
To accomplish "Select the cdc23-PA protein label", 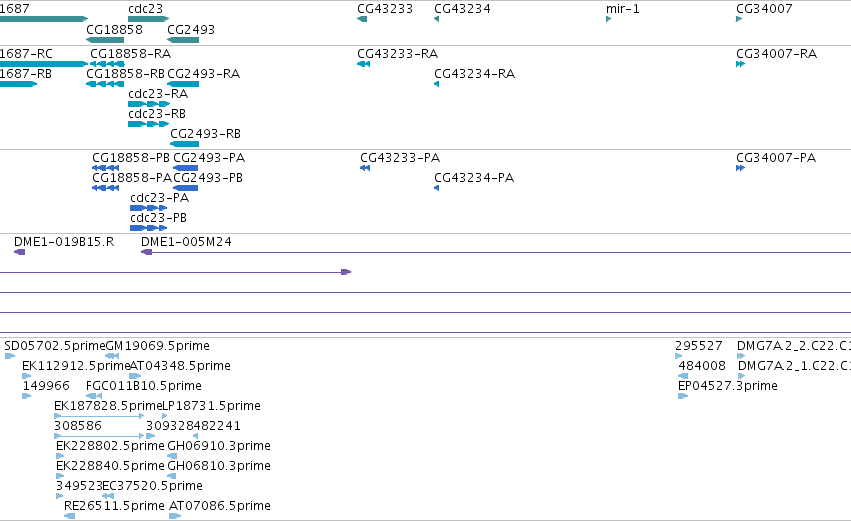I will point(160,198).
